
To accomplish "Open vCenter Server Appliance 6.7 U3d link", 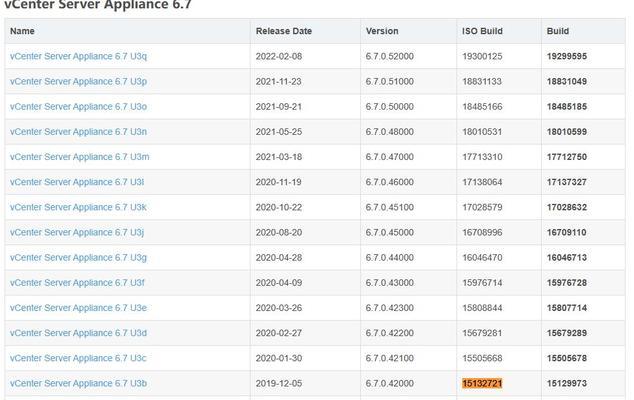I will (x=78, y=333).
